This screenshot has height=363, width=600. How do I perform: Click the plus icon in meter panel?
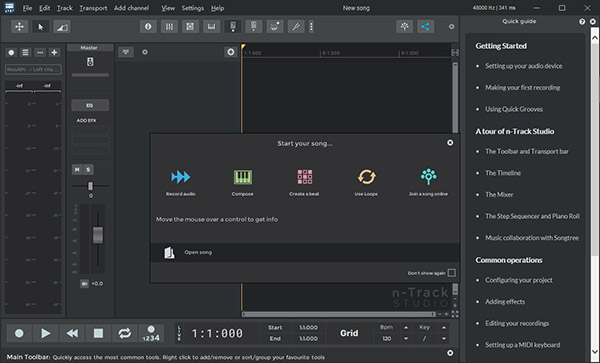tap(54, 52)
